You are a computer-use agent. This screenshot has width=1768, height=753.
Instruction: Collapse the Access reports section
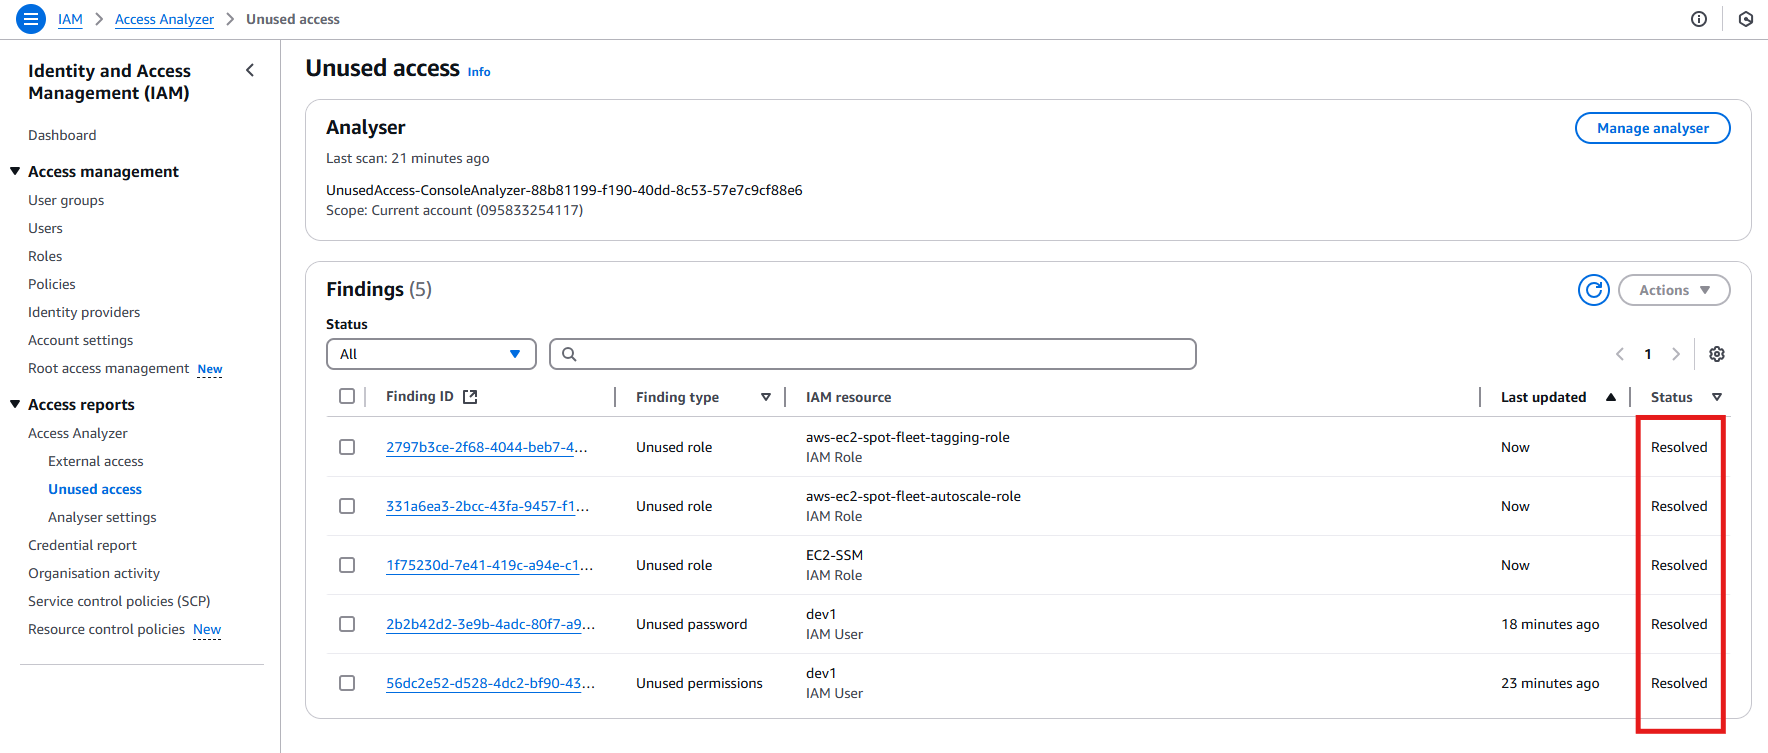pyautogui.click(x=15, y=404)
